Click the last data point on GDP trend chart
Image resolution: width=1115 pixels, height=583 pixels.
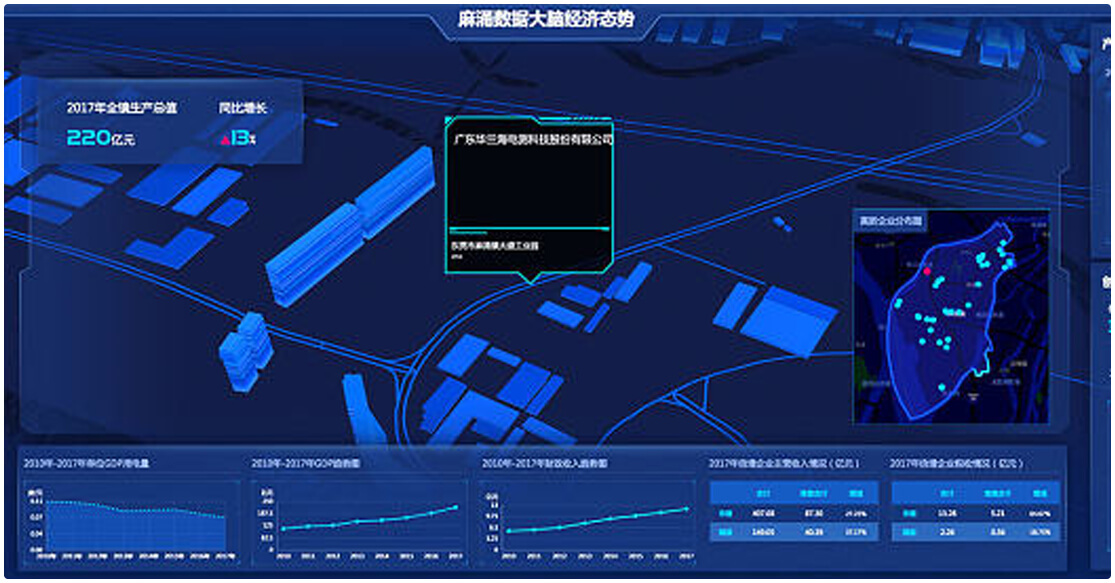tap(456, 507)
